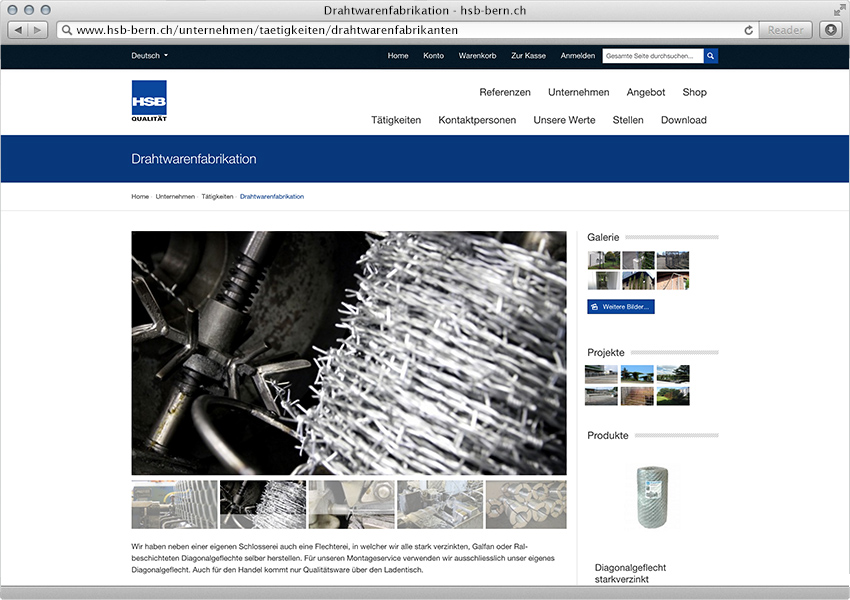Select the second slideshow thumbnail with the barbed wire roll
Image resolution: width=850 pixels, height=600 pixels.
tap(263, 504)
